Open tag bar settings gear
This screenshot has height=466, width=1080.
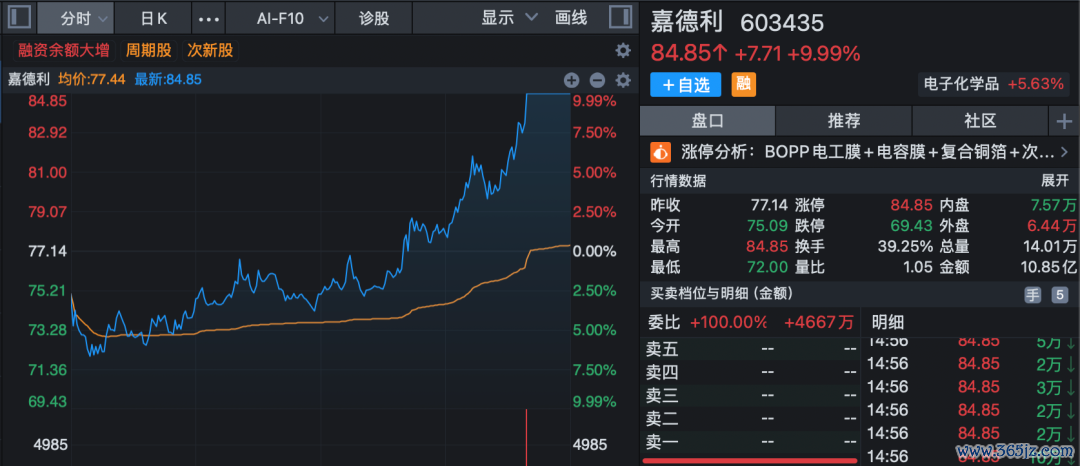[623, 50]
